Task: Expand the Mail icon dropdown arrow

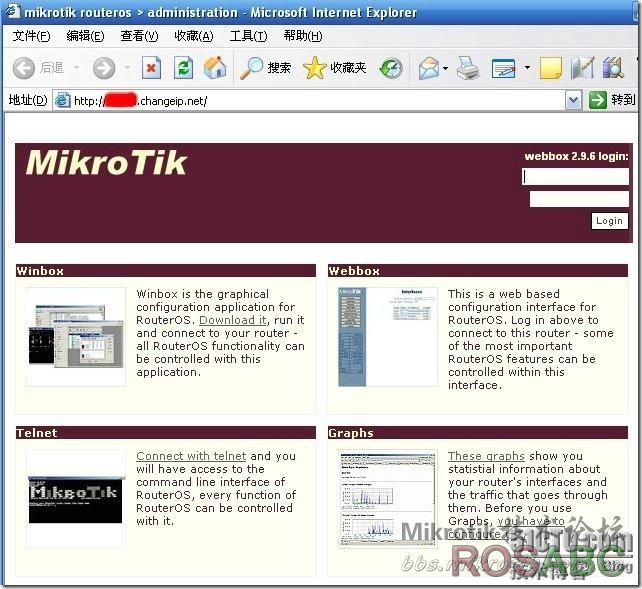Action: coord(445,68)
